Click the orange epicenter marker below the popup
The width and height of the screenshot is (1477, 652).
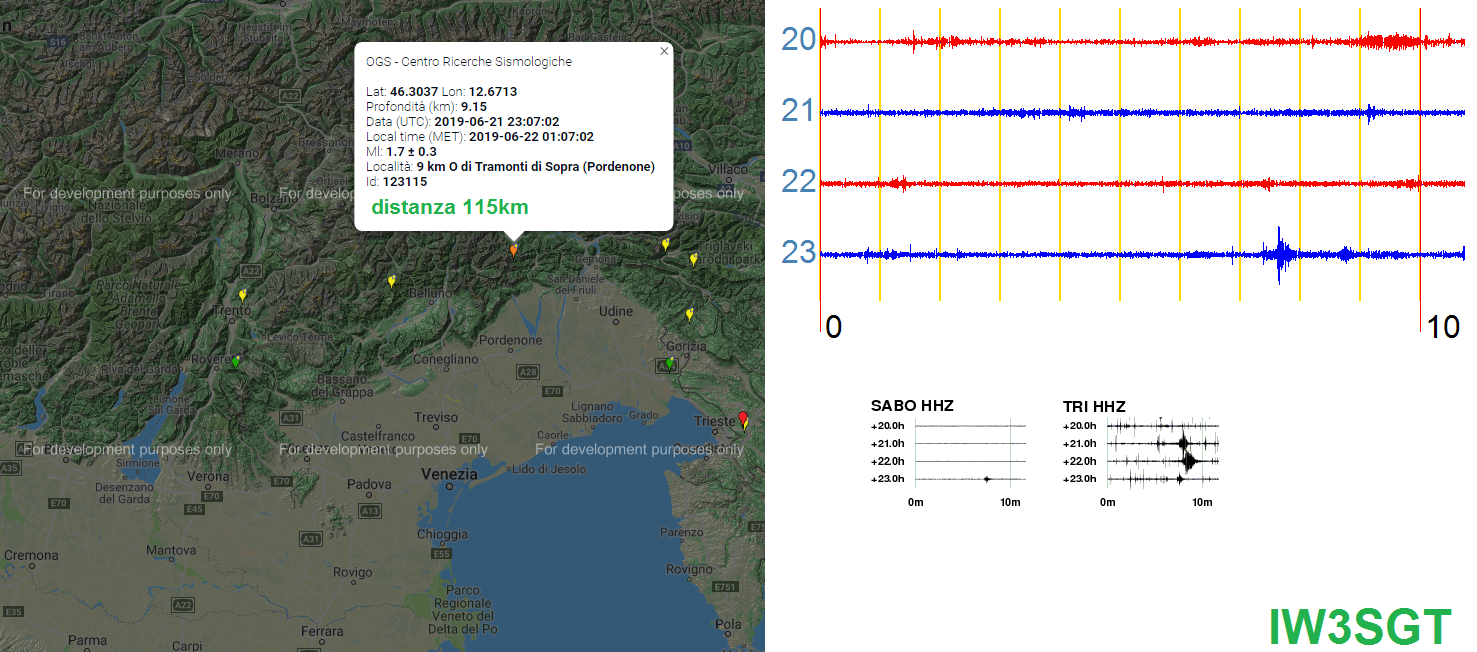coord(513,249)
